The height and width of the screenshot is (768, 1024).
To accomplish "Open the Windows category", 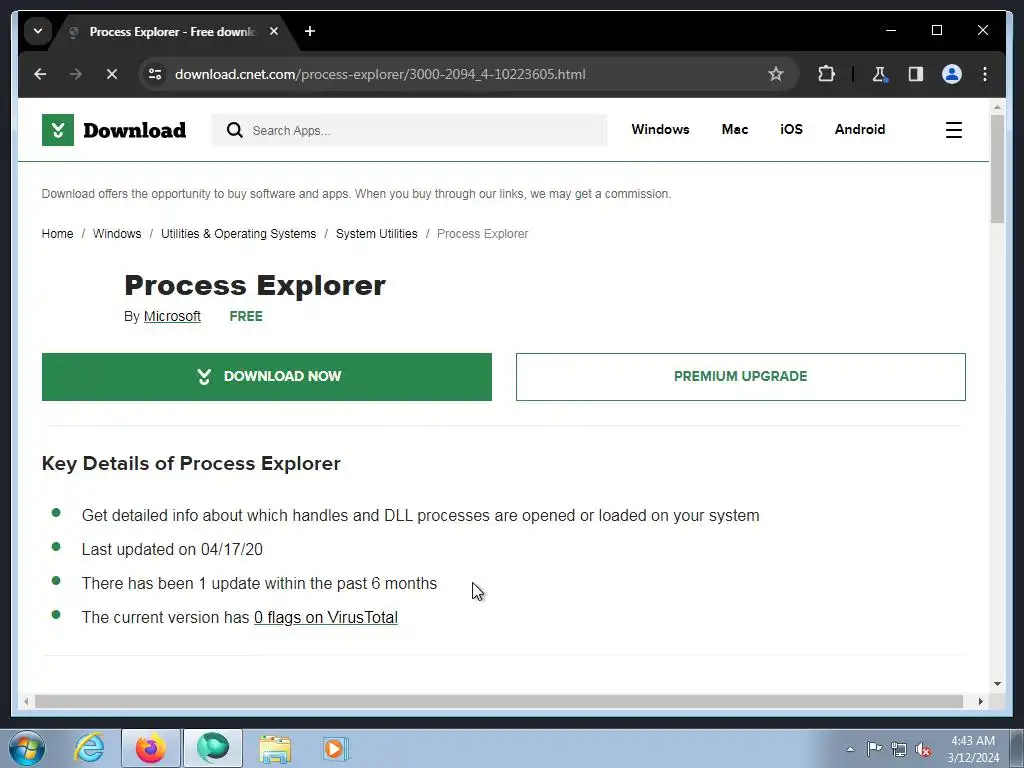I will tap(660, 129).
